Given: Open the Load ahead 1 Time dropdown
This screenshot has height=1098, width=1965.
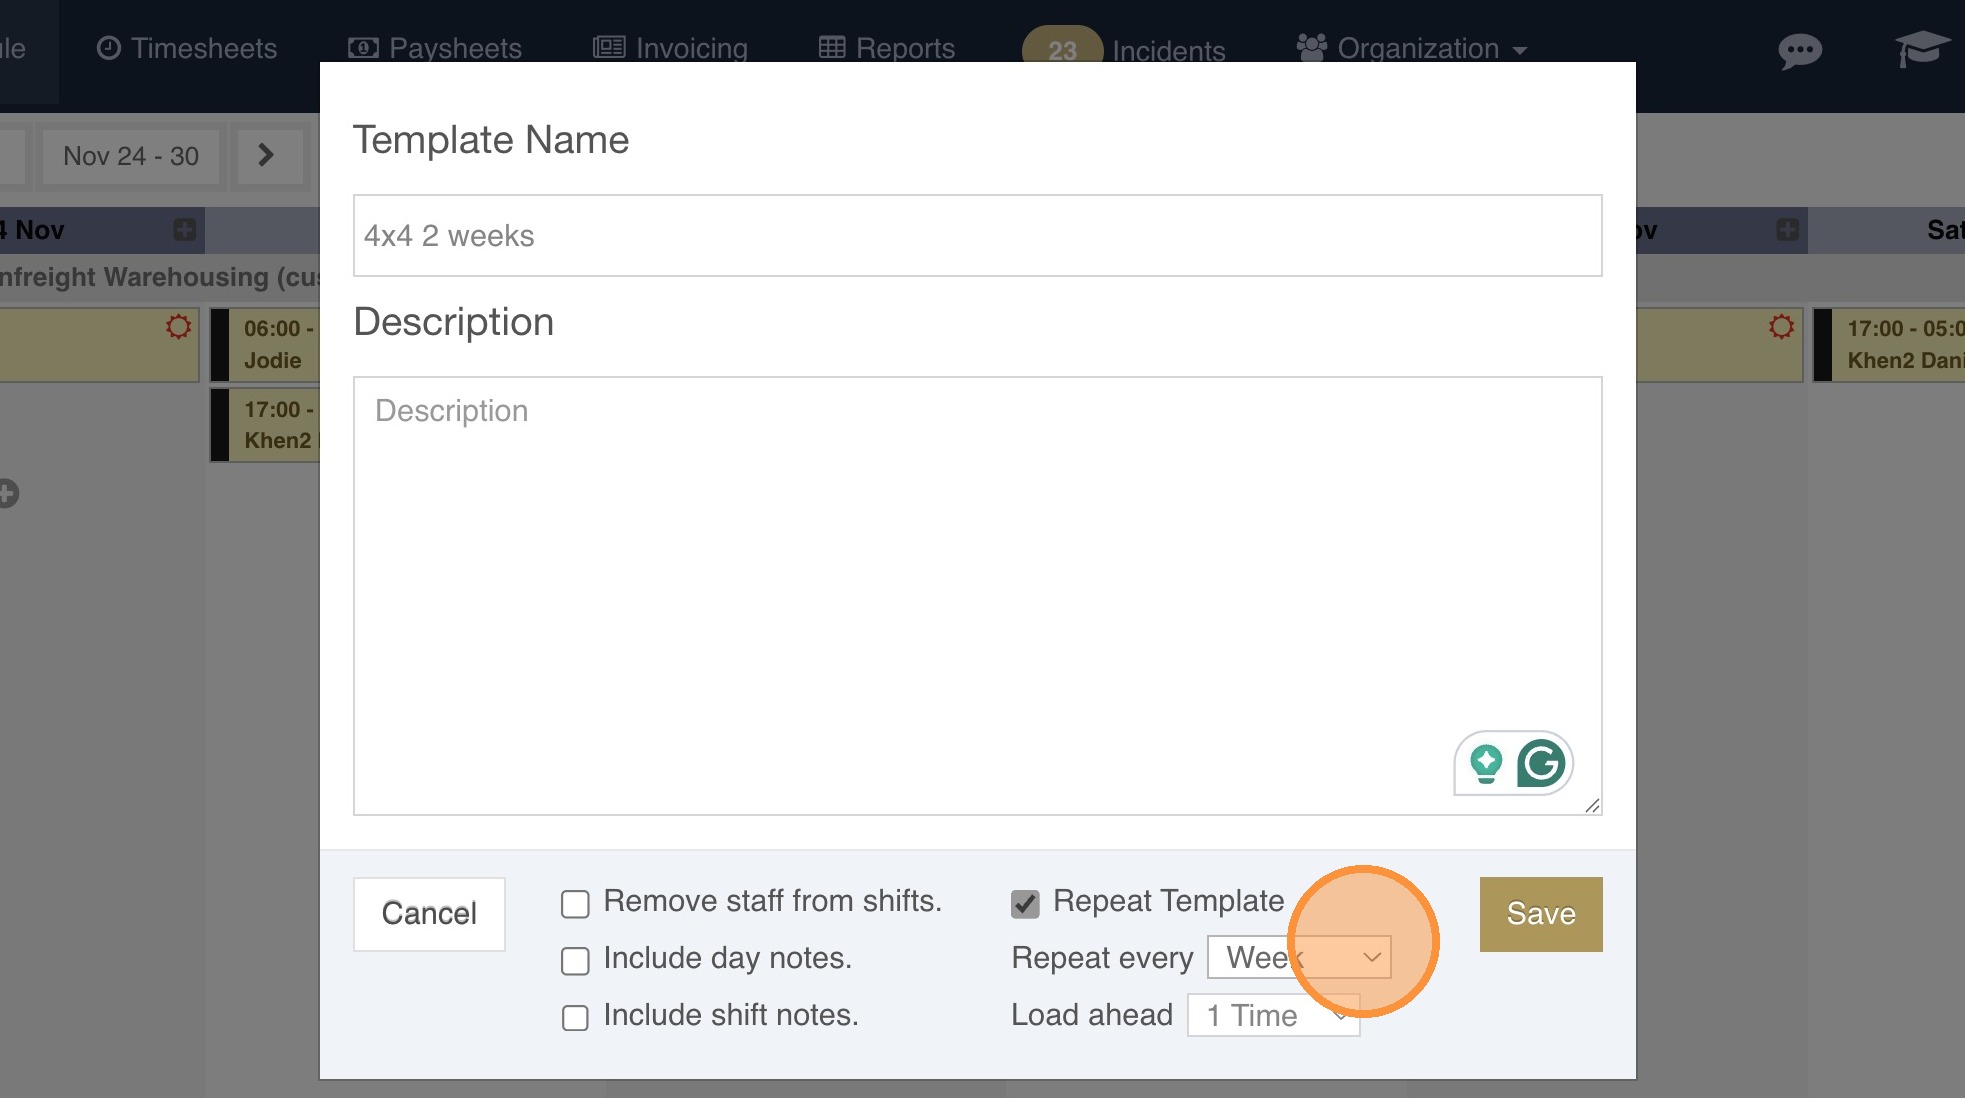Looking at the screenshot, I should click(x=1272, y=1015).
